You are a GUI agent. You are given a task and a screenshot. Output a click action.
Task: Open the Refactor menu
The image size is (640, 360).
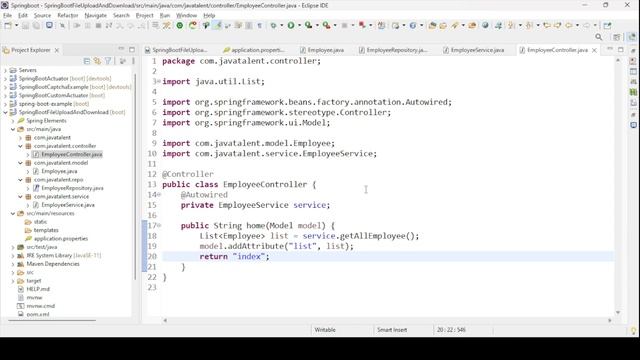[x=68, y=15]
